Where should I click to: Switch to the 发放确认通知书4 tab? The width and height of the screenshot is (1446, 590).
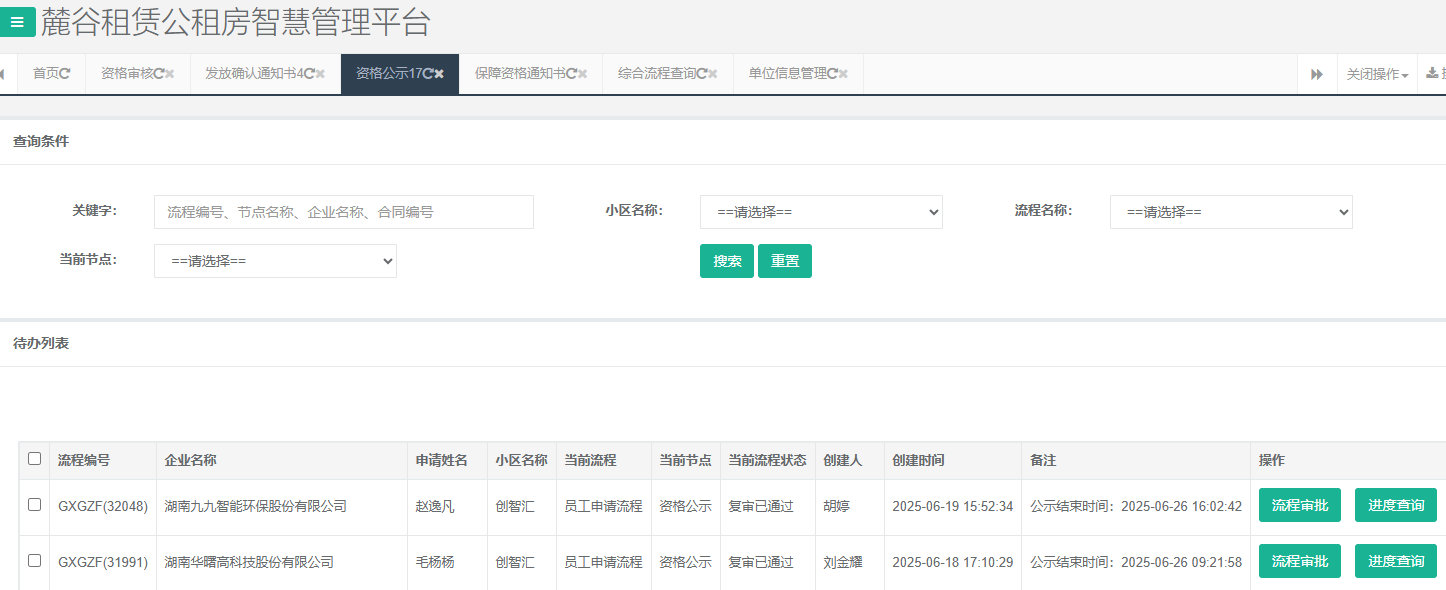251,74
